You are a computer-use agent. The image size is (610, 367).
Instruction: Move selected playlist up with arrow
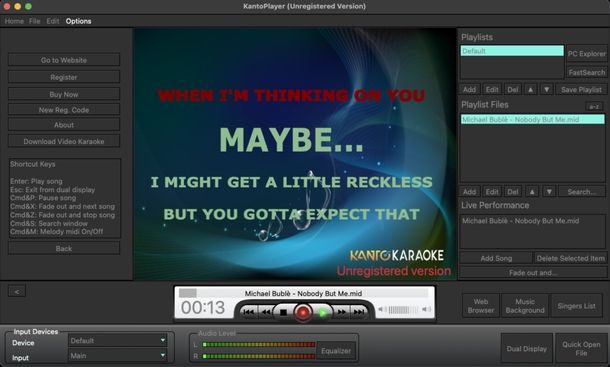tap(530, 90)
